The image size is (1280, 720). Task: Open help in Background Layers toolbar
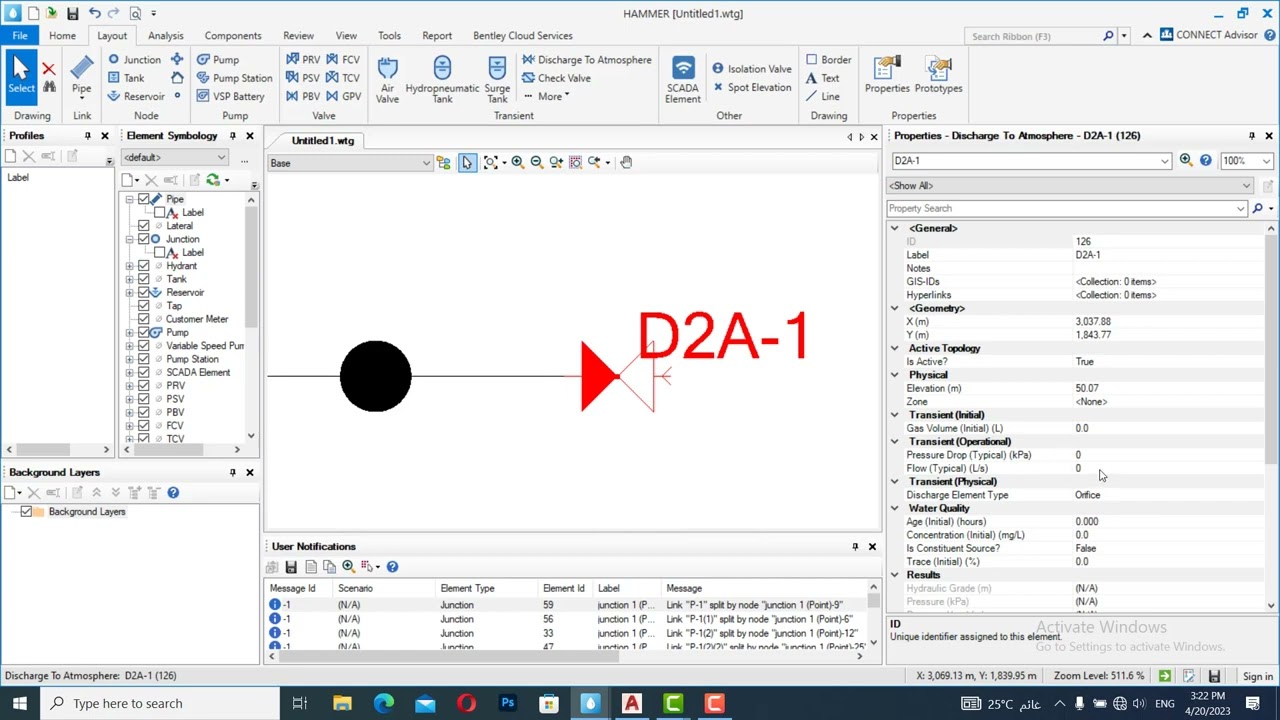173,492
